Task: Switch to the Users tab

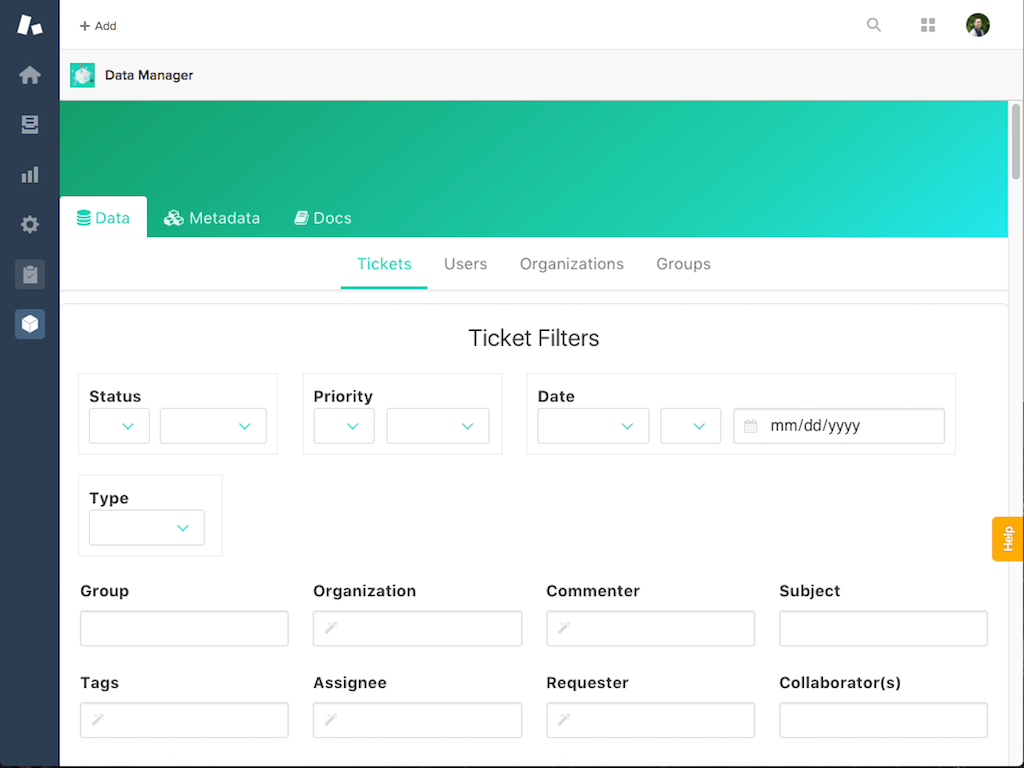Action: pyautogui.click(x=466, y=264)
